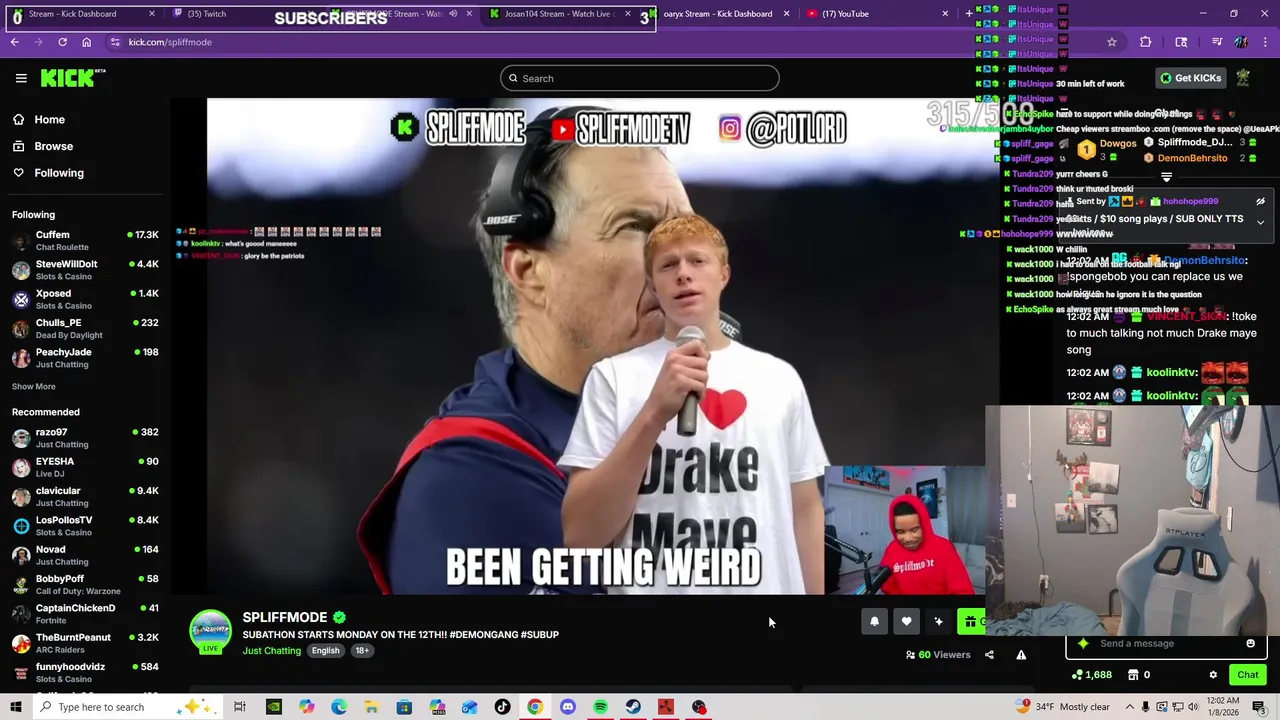Click green sparkle icon in chat input

click(x=1083, y=643)
